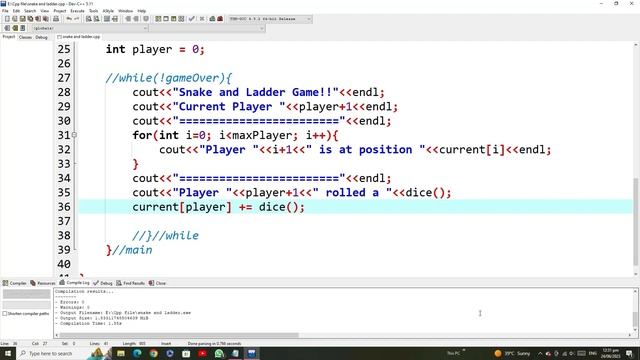Open the weather widget showing Sunny
The height and width of the screenshot is (360, 640).
(x=512, y=353)
